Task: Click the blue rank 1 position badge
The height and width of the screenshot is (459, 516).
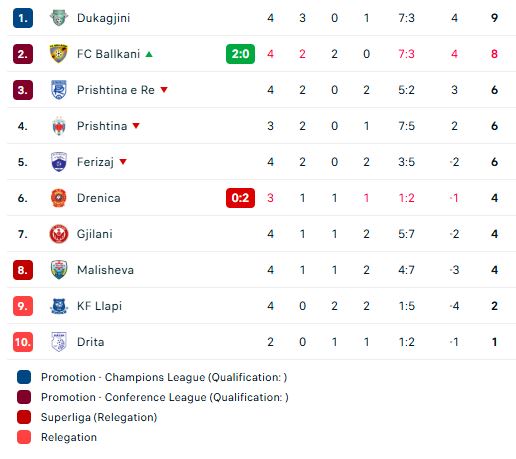Action: coord(23,18)
